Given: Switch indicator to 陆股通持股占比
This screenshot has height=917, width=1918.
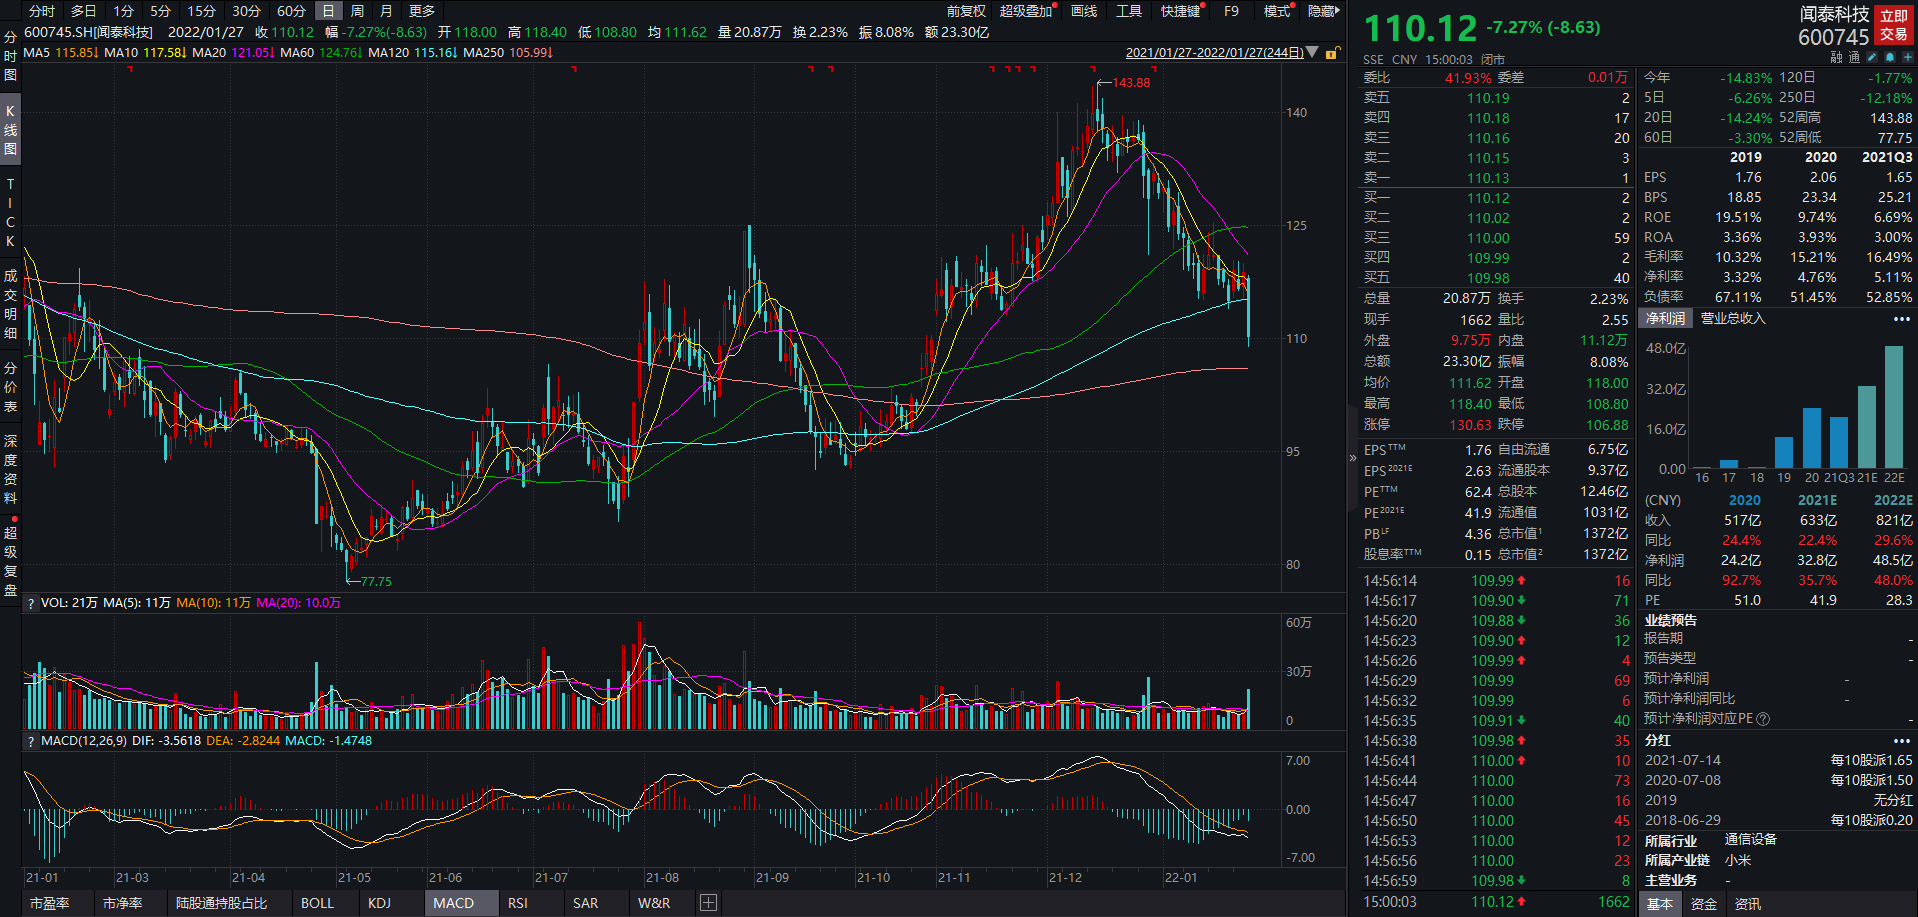Looking at the screenshot, I should click(221, 903).
